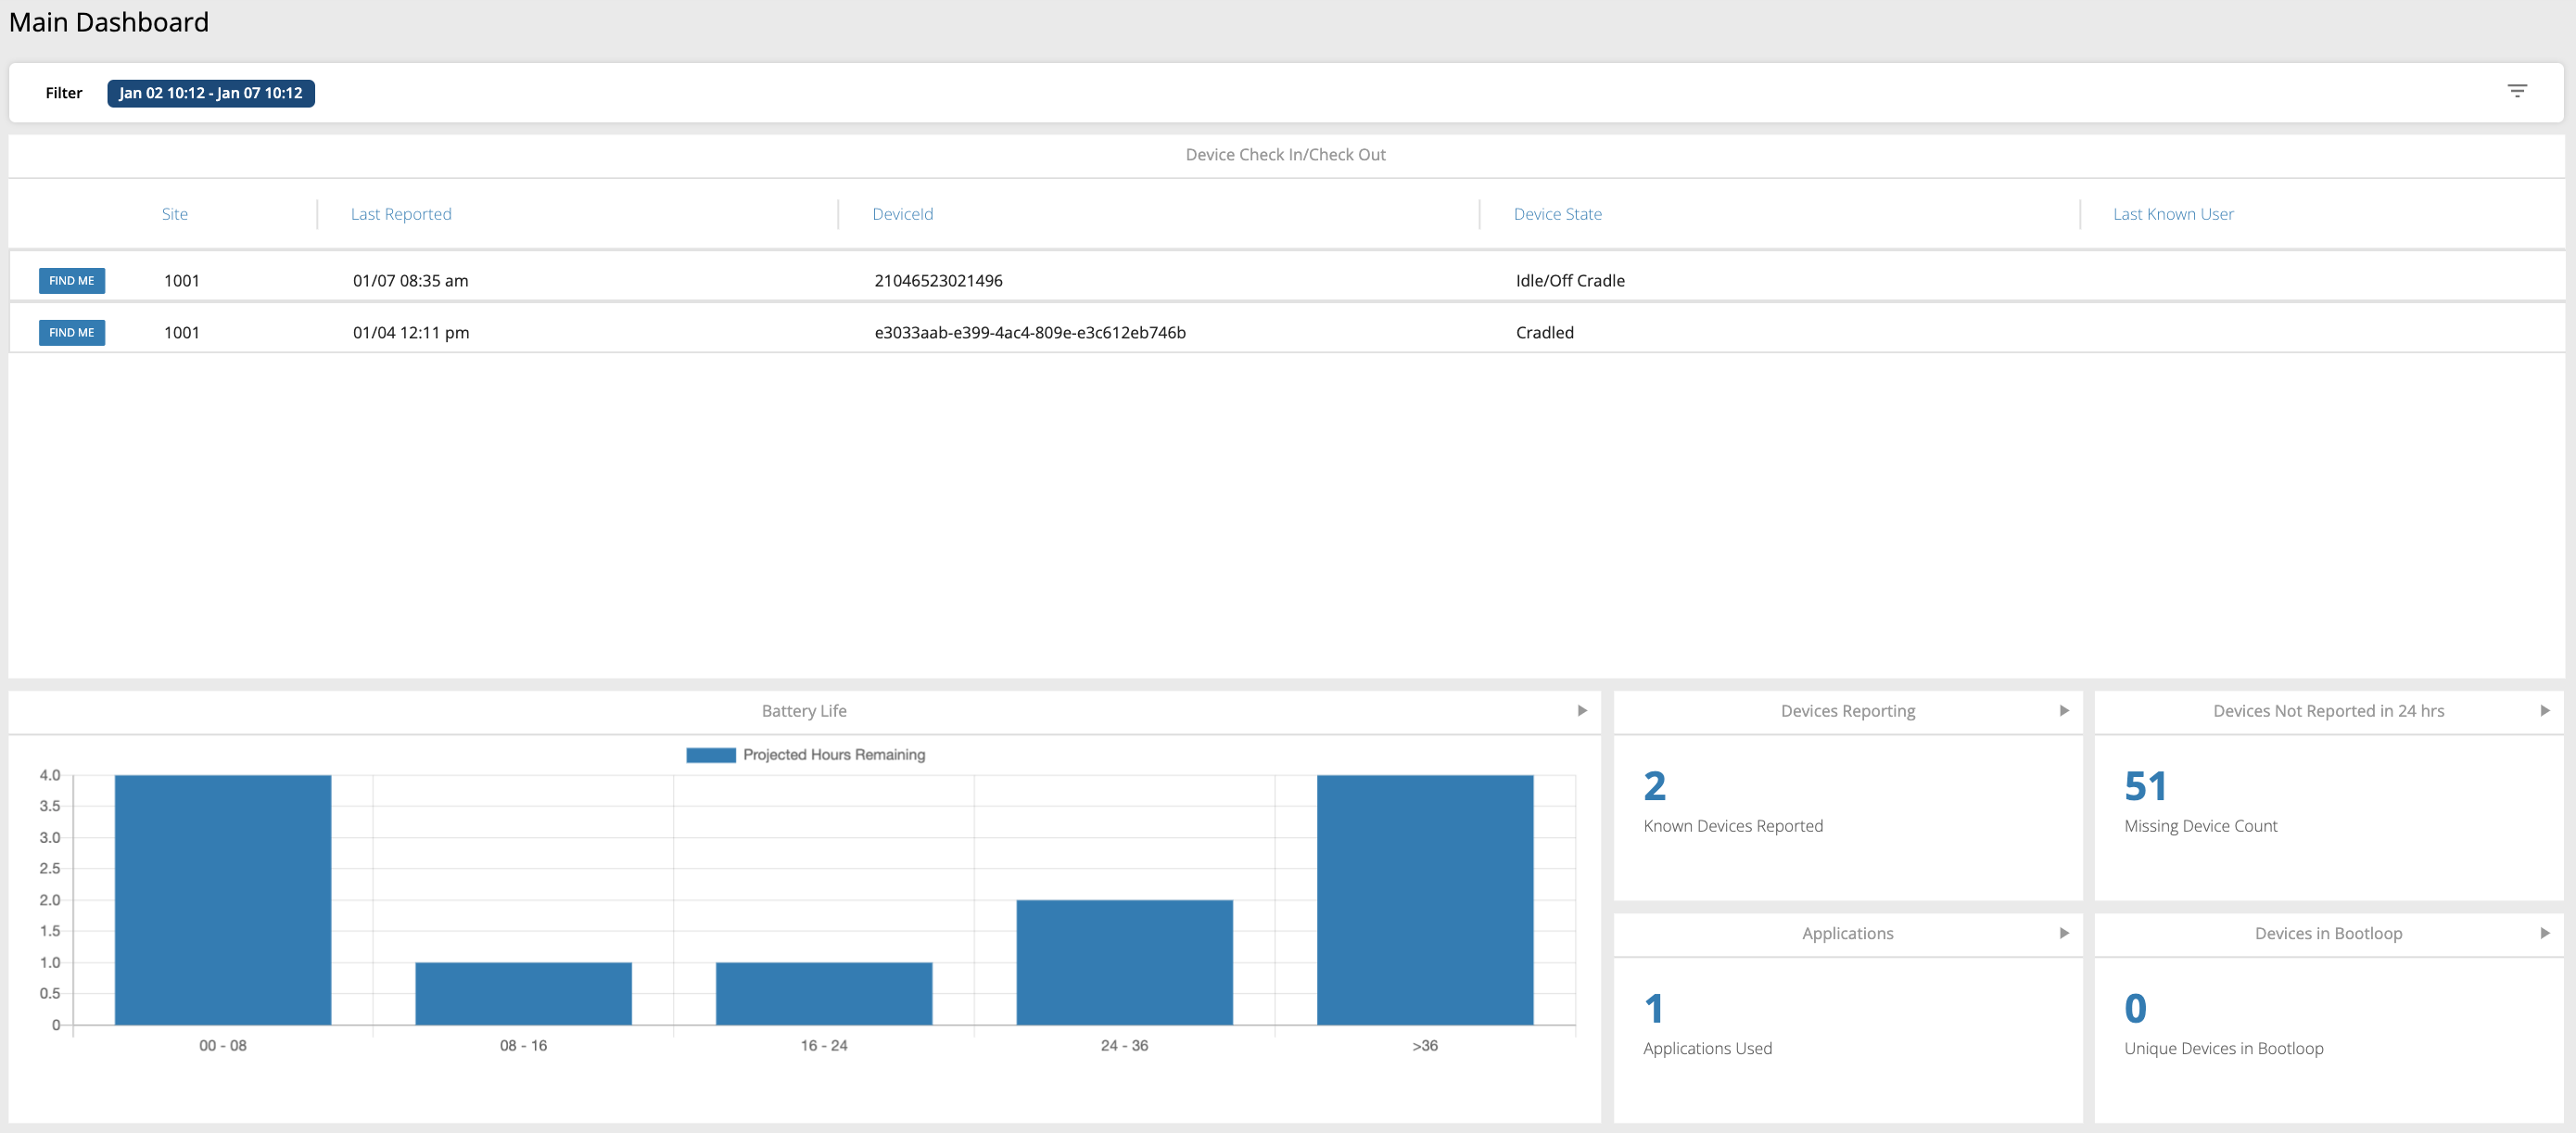Click the >36 battery bar

(1425, 900)
